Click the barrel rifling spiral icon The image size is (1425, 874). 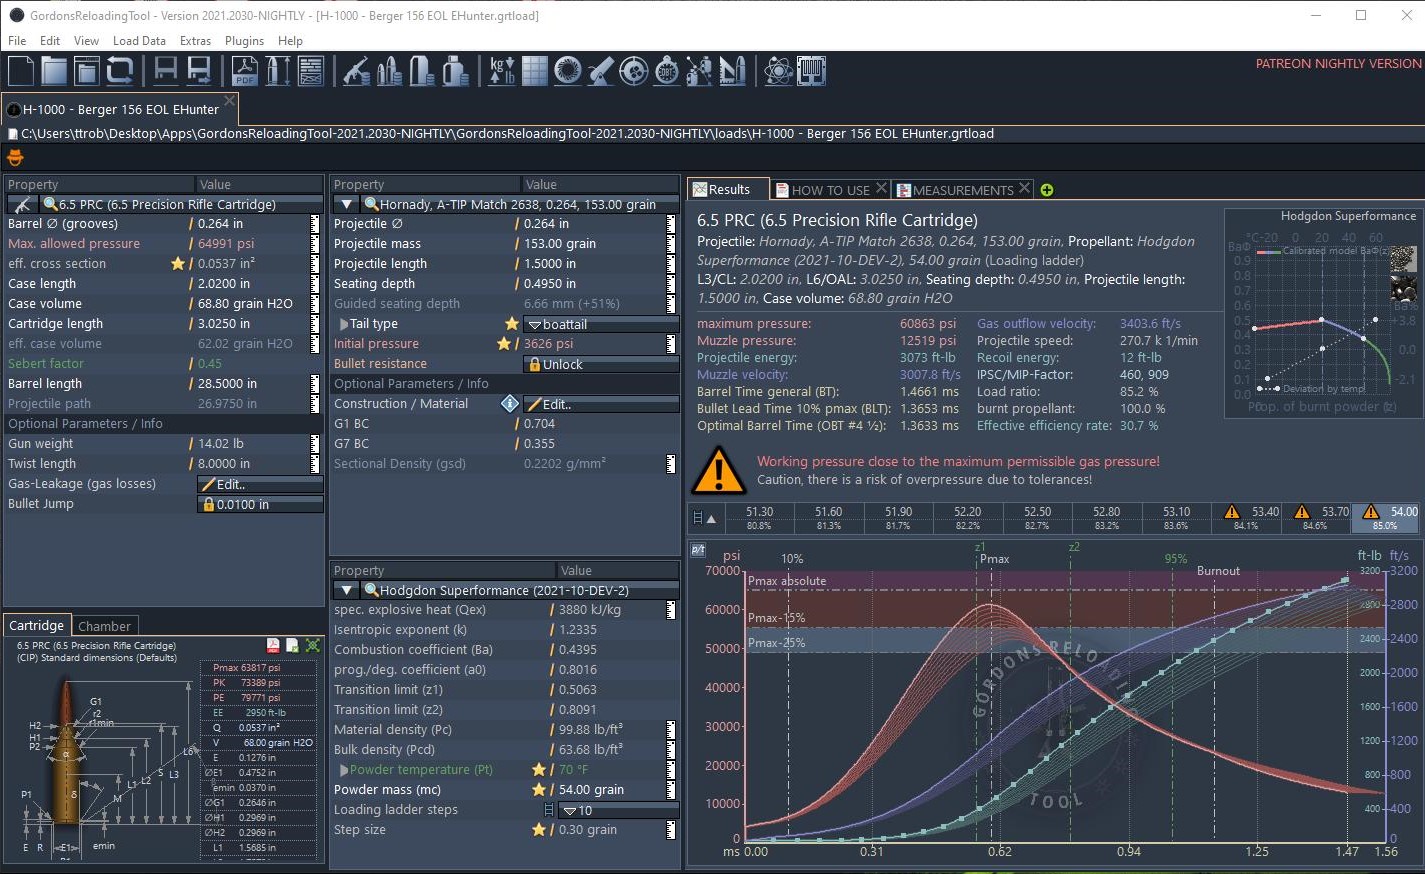tap(567, 71)
